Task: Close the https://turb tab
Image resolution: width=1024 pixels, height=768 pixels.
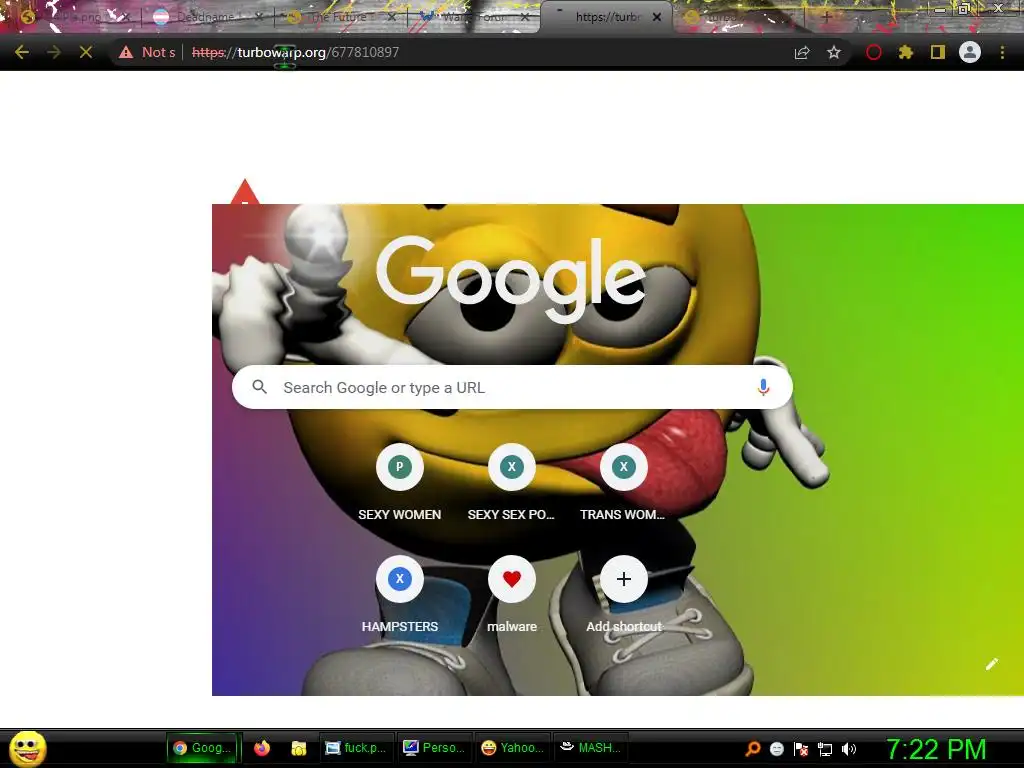Action: (657, 17)
